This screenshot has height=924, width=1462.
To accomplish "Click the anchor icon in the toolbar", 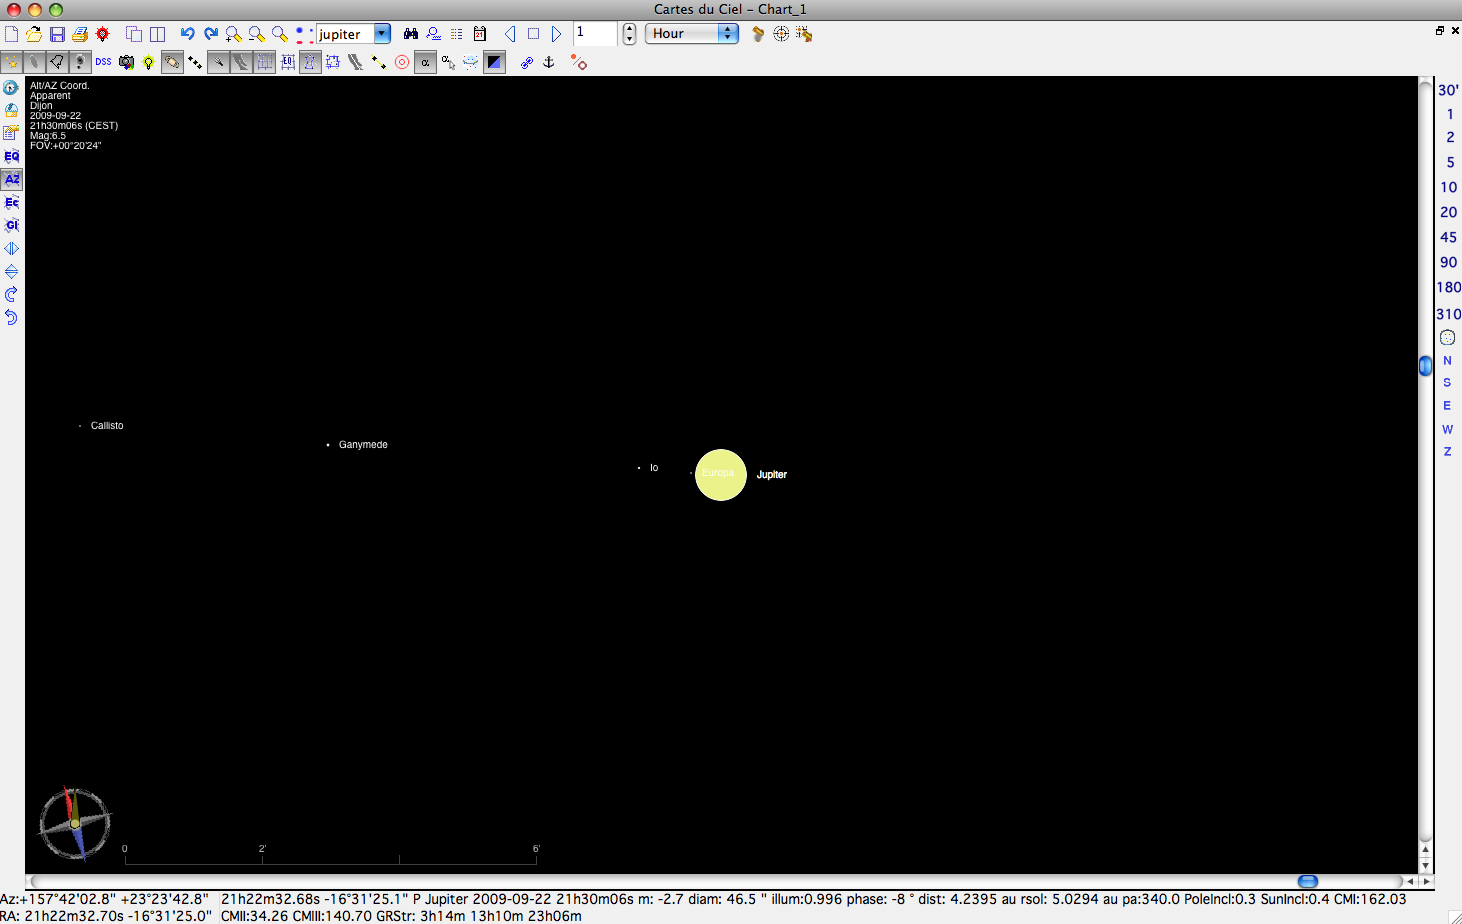I will (x=548, y=62).
